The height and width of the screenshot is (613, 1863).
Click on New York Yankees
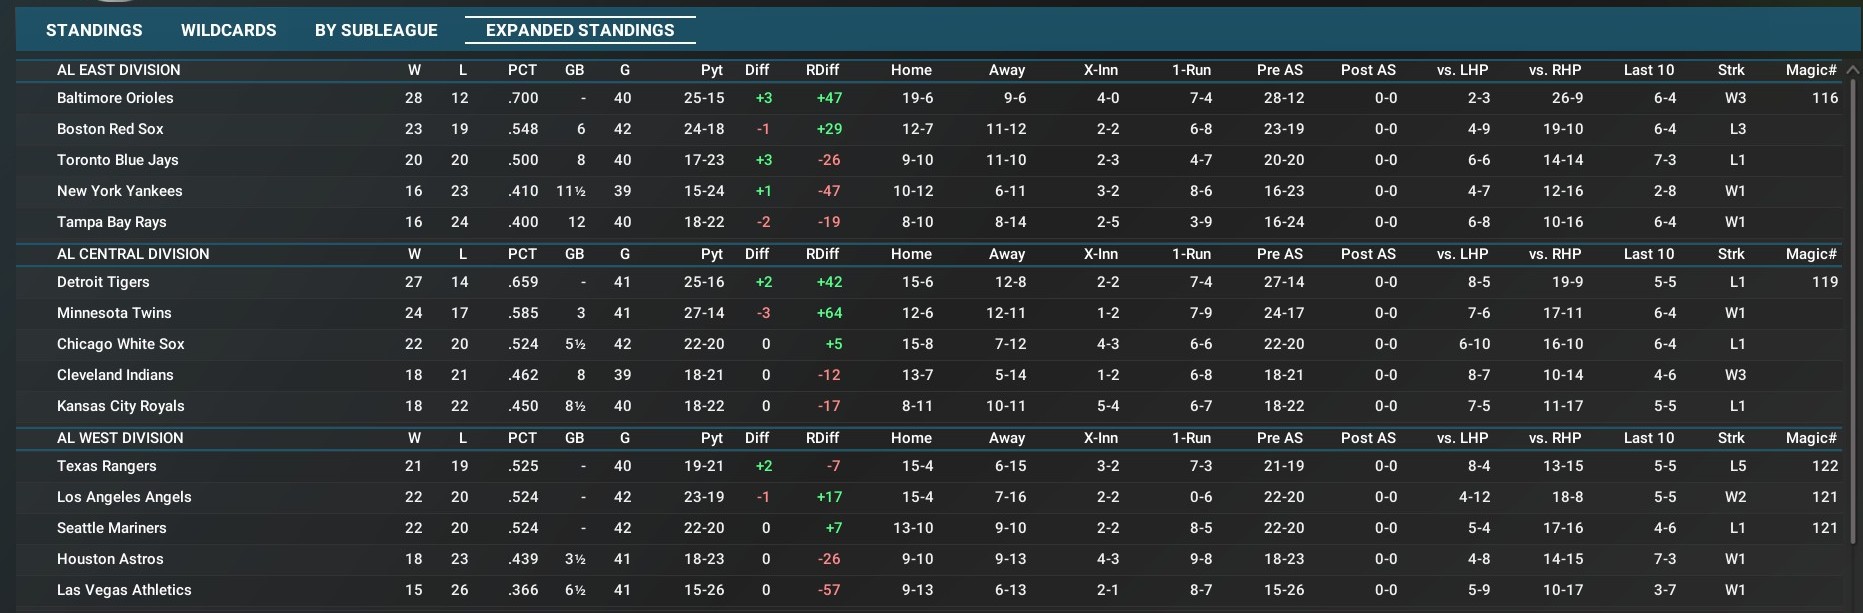(x=119, y=191)
